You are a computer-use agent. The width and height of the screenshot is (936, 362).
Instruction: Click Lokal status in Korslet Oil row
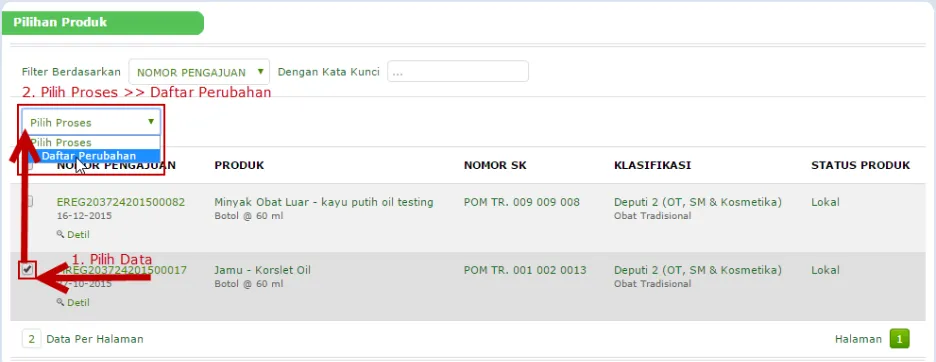(x=825, y=271)
